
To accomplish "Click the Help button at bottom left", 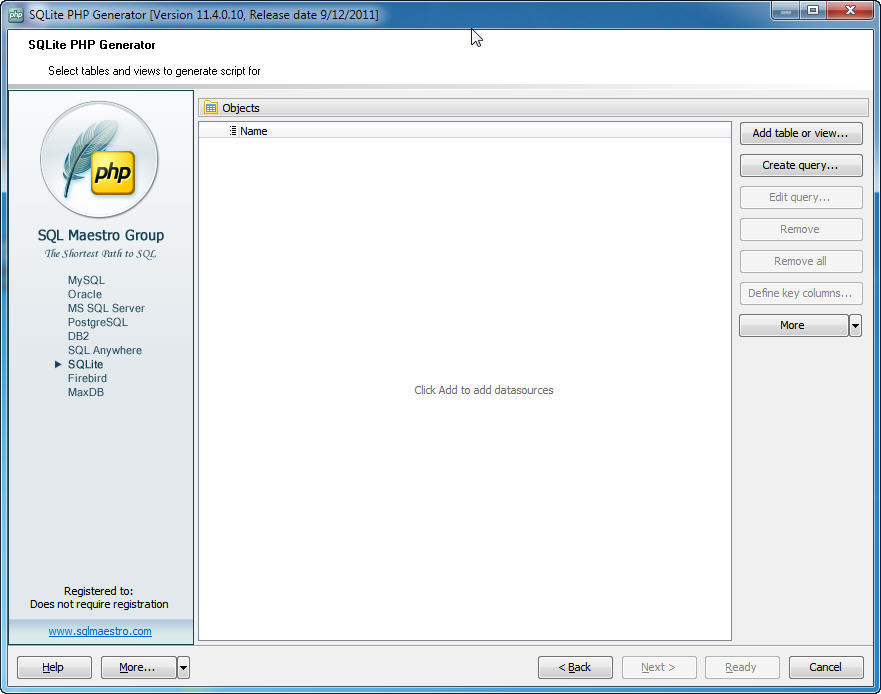I will [x=53, y=667].
